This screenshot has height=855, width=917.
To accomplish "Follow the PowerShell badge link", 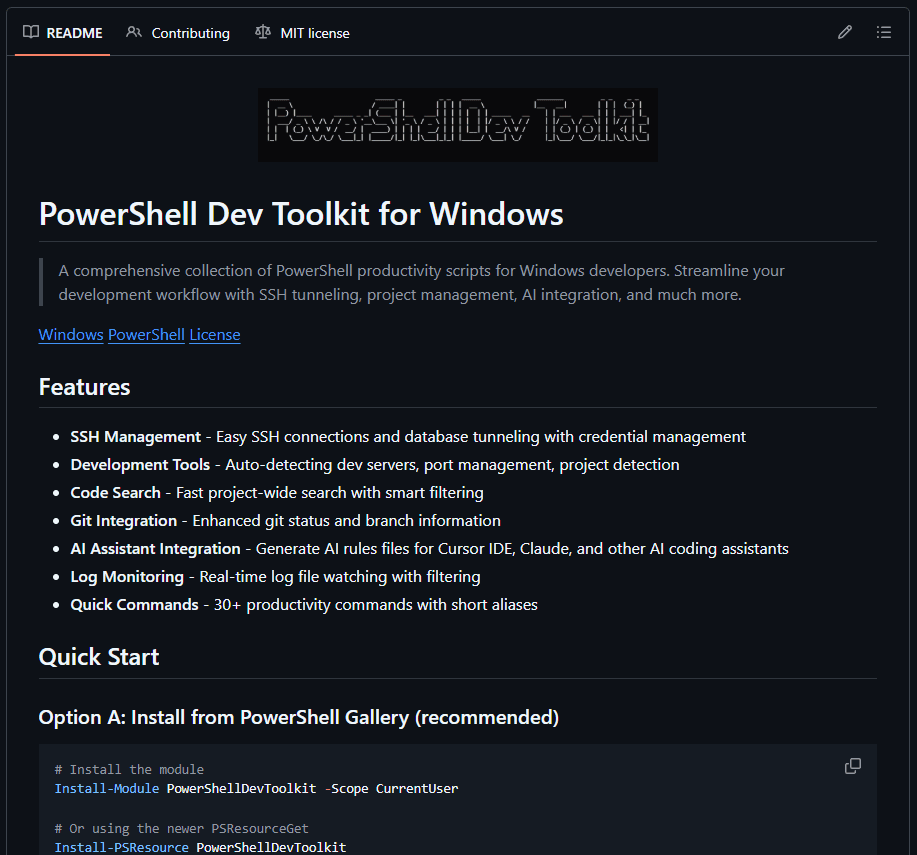I will pos(145,334).
